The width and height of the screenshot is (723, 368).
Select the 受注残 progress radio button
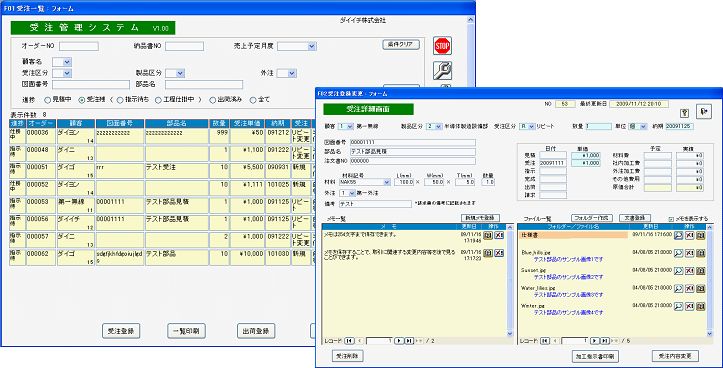pyautogui.click(x=82, y=100)
